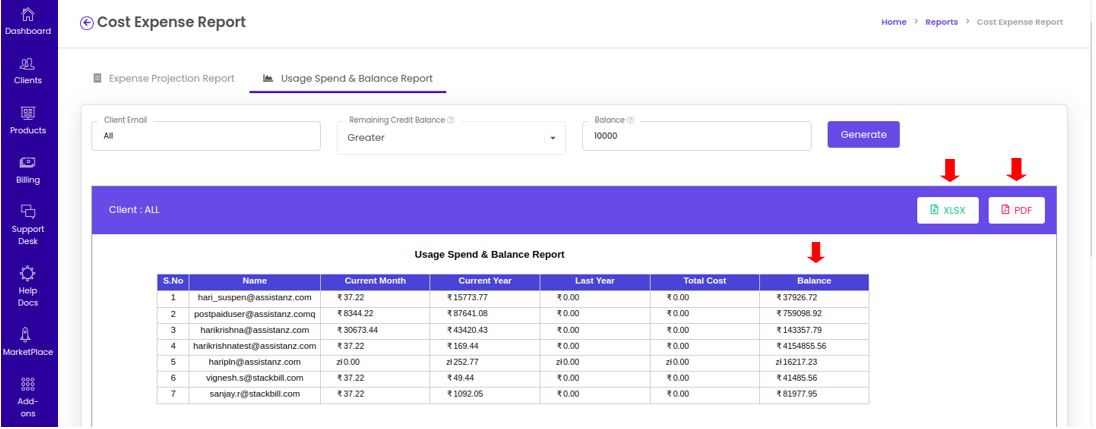Click the chart icon on Usage Spend tab
This screenshot has height=429, width=1096.
pos(268,78)
